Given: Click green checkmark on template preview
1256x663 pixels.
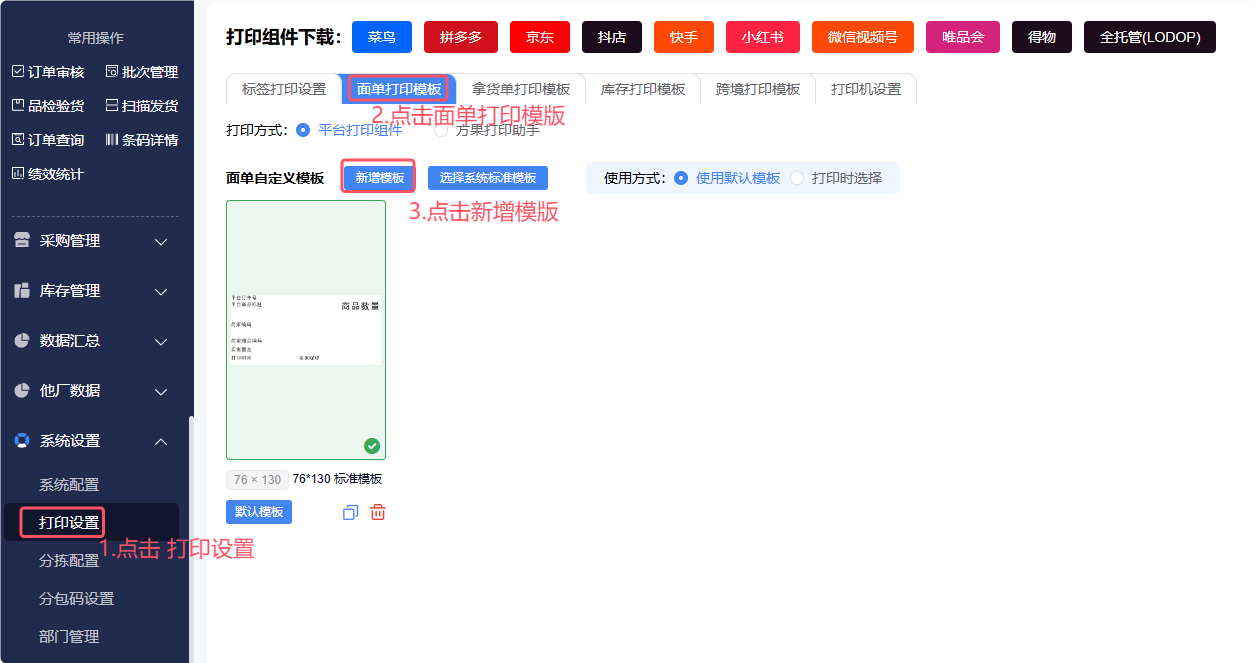Looking at the screenshot, I should pos(372,446).
